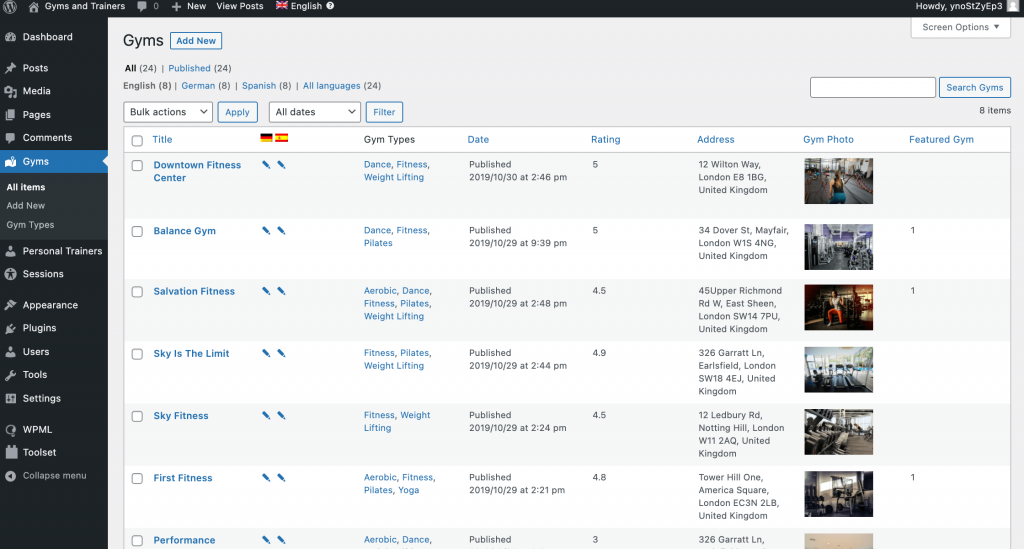This screenshot has width=1024, height=549.
Task: Open the Downtown Fitness Center gym photo thumbnail
Action: [x=839, y=181]
